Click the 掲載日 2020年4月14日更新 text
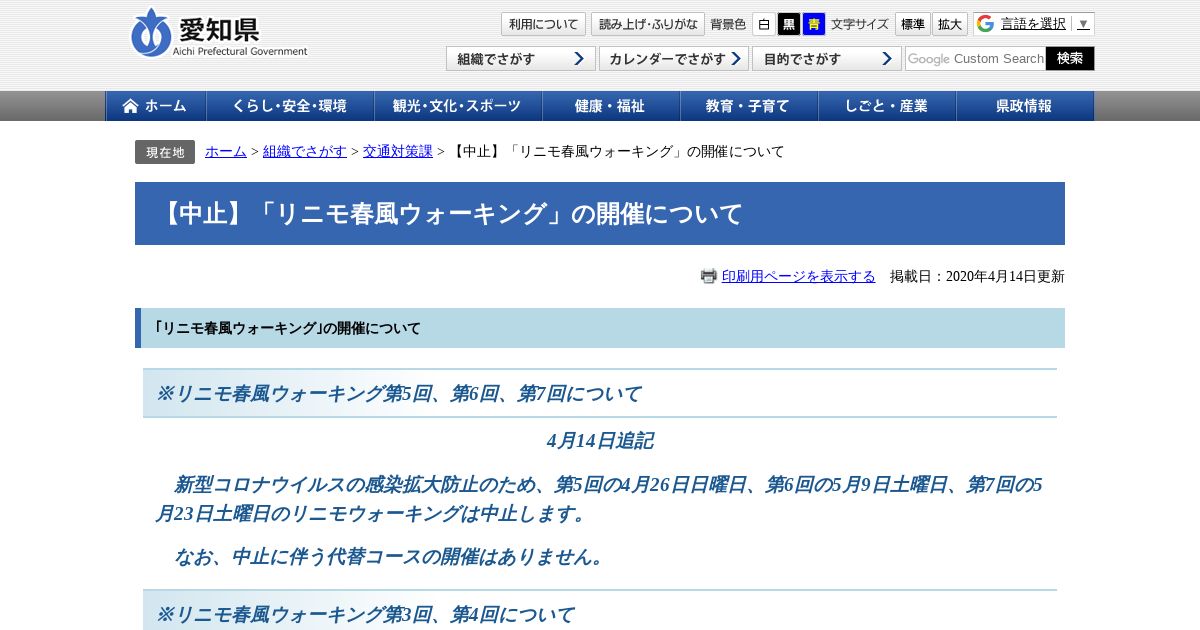The image size is (1200, 630). (x=977, y=276)
